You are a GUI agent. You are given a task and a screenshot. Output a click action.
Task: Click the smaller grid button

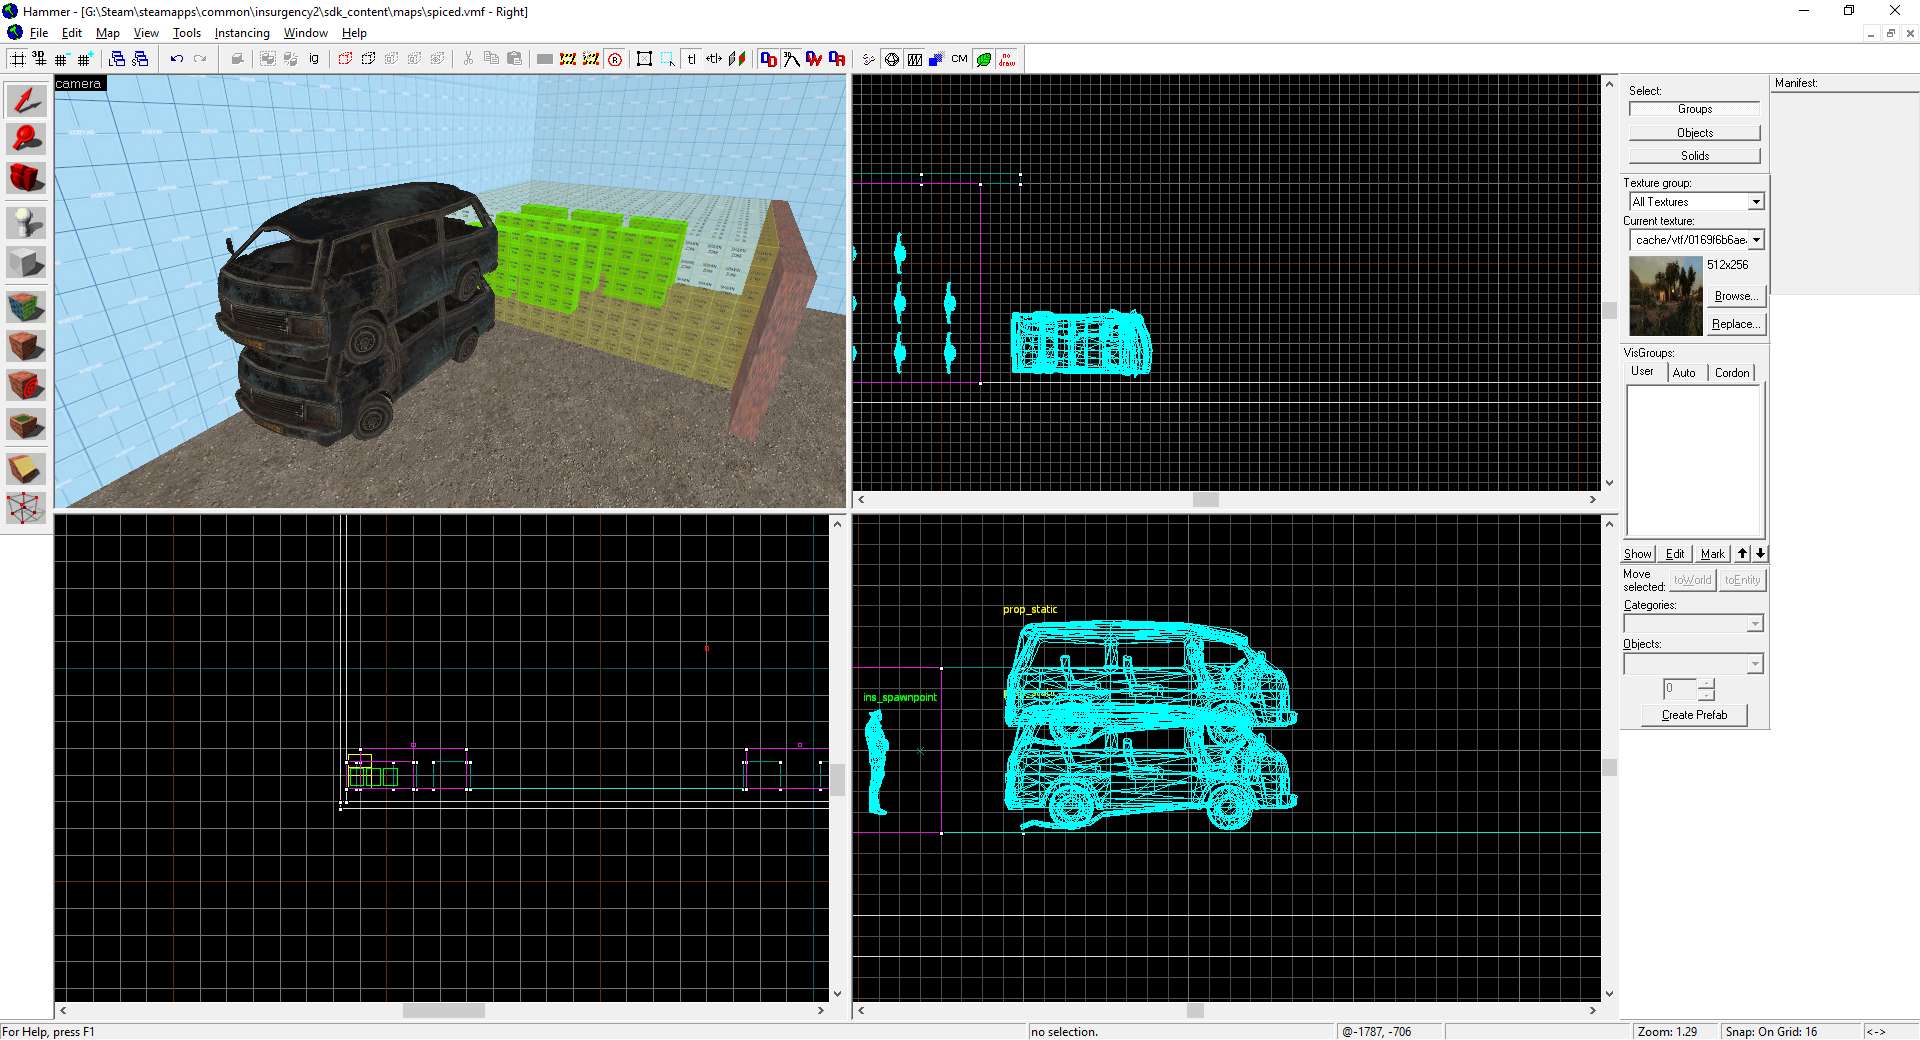62,59
